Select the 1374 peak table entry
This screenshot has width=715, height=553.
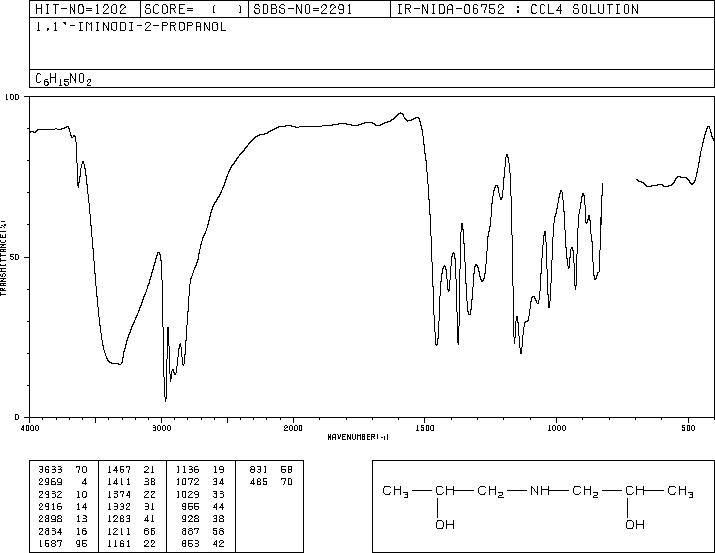[131, 494]
